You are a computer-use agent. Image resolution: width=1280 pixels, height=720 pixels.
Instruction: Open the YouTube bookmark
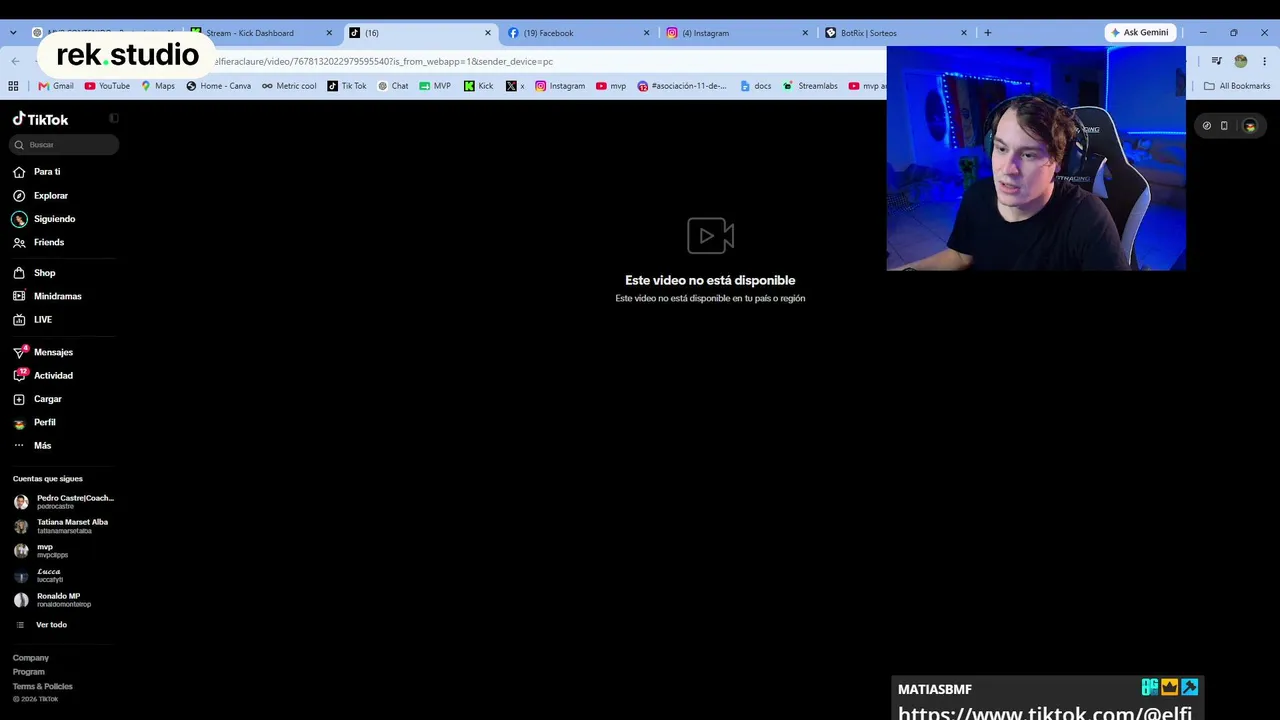click(107, 86)
